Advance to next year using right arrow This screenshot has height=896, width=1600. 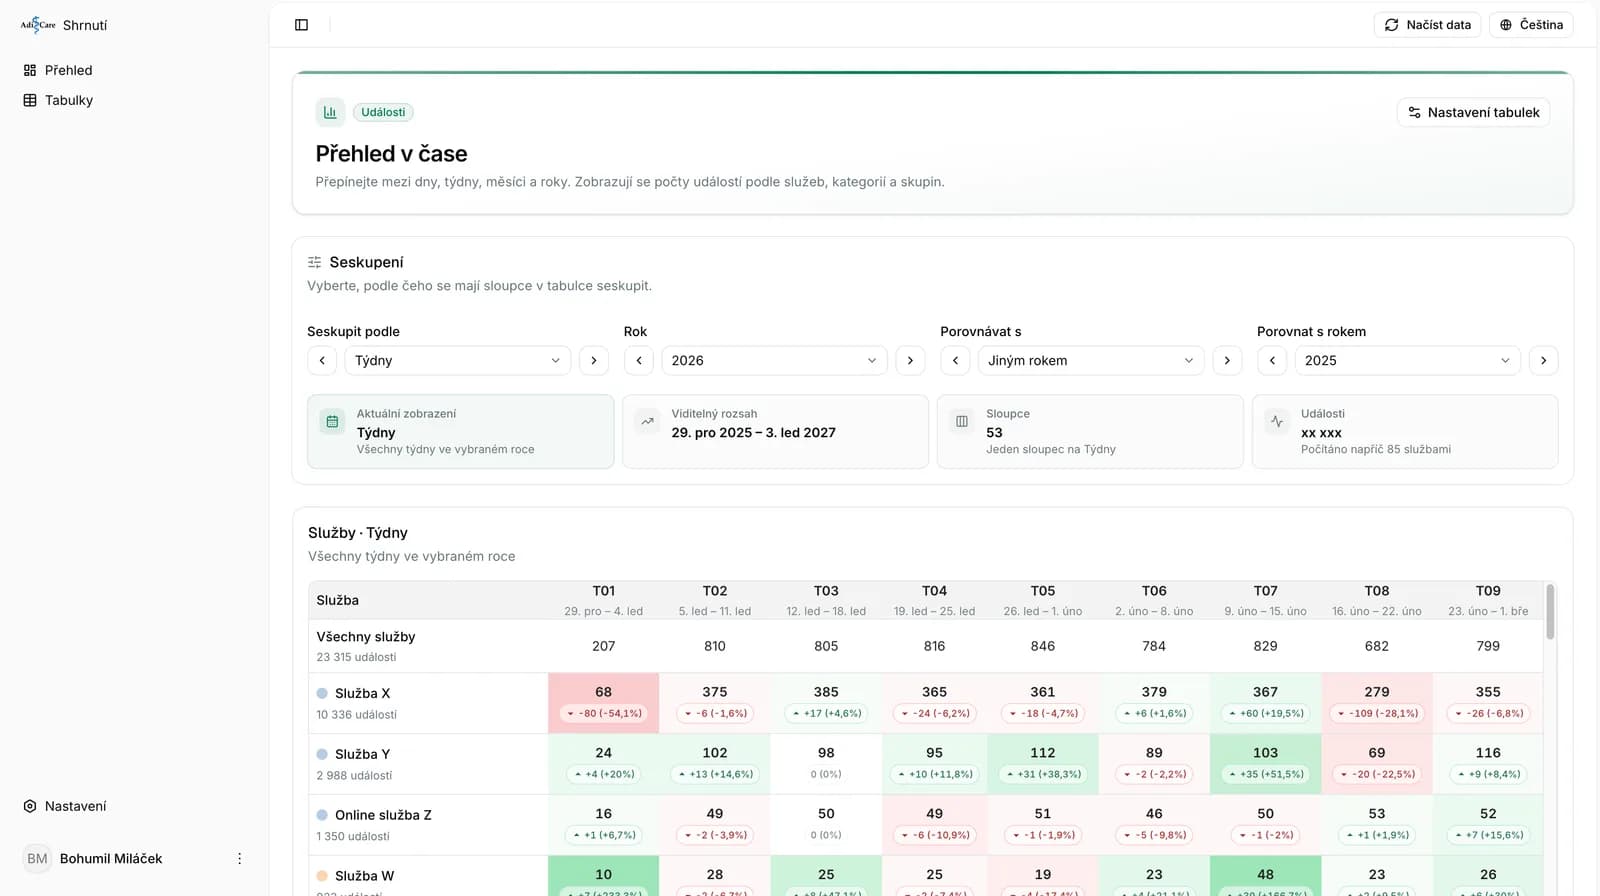(x=910, y=361)
